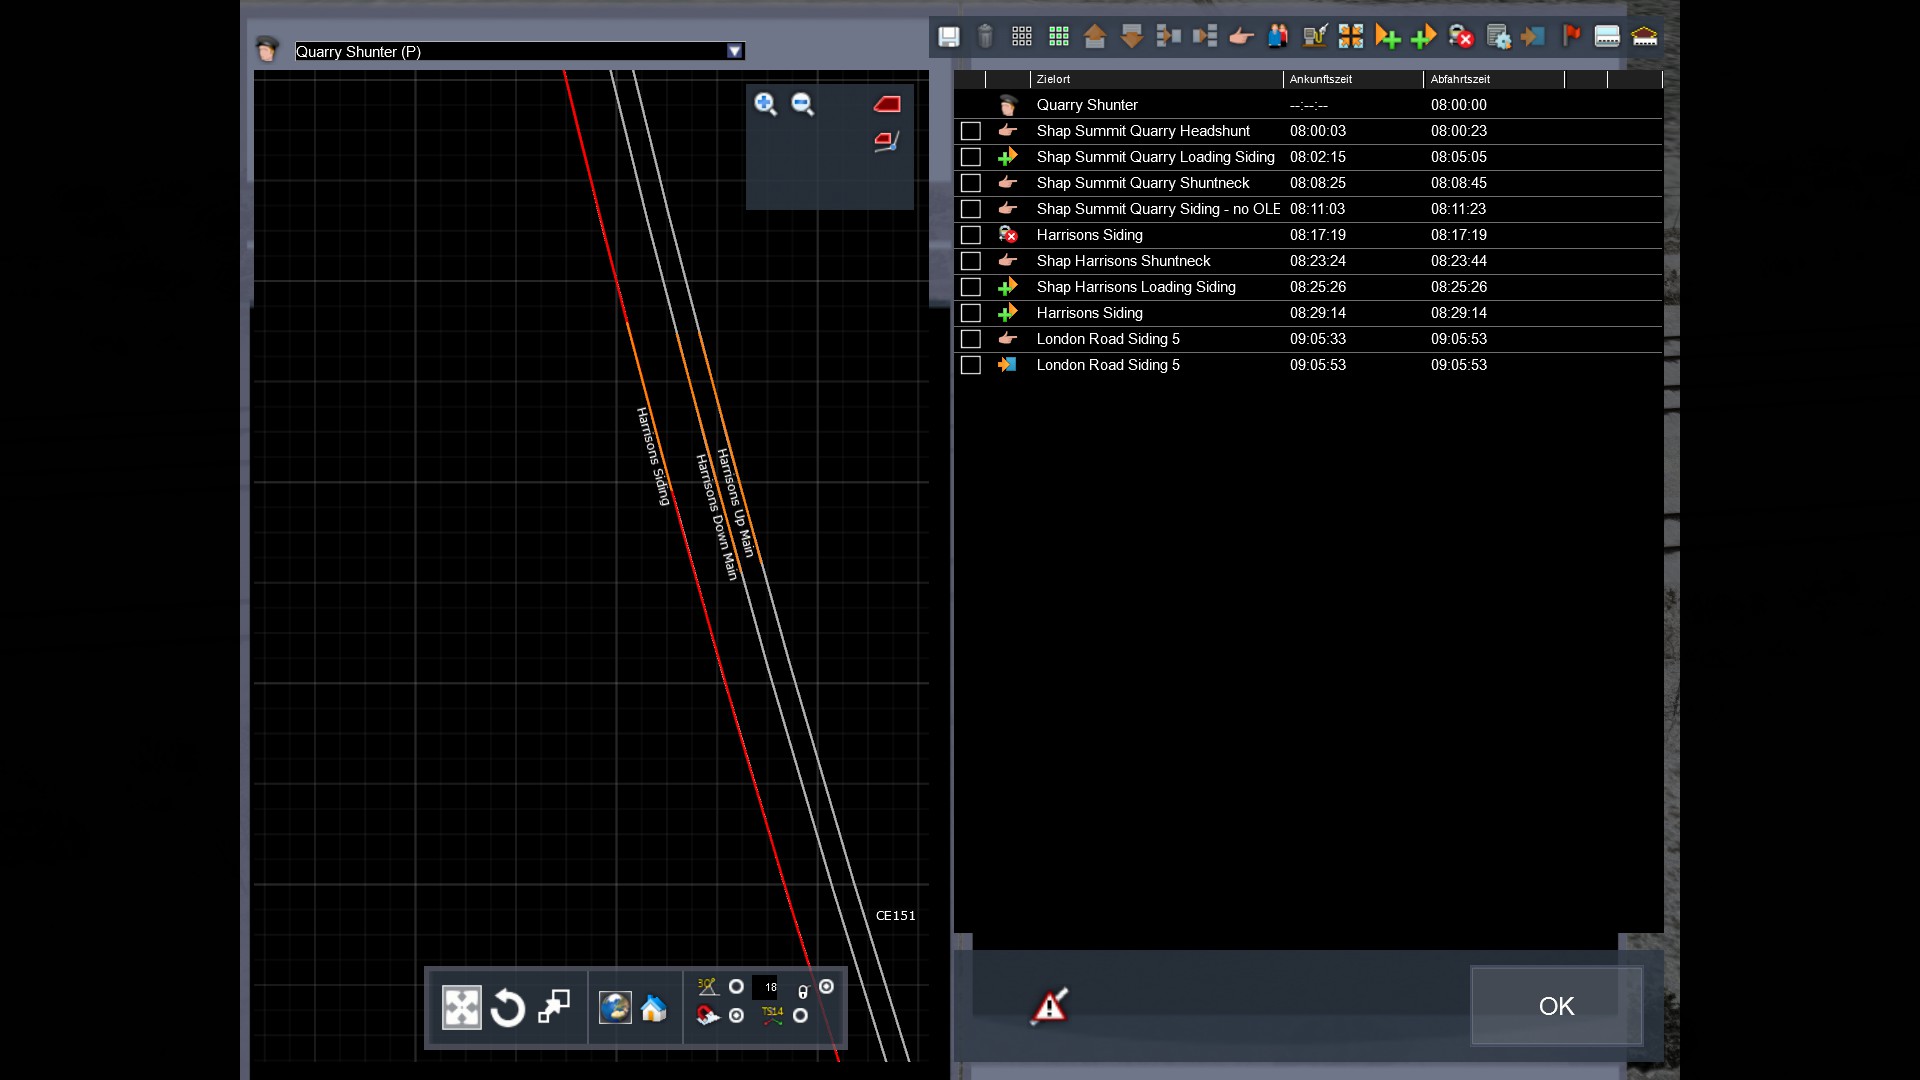Zoom out on the track map
This screenshot has width=1920, height=1080.
pyautogui.click(x=803, y=104)
